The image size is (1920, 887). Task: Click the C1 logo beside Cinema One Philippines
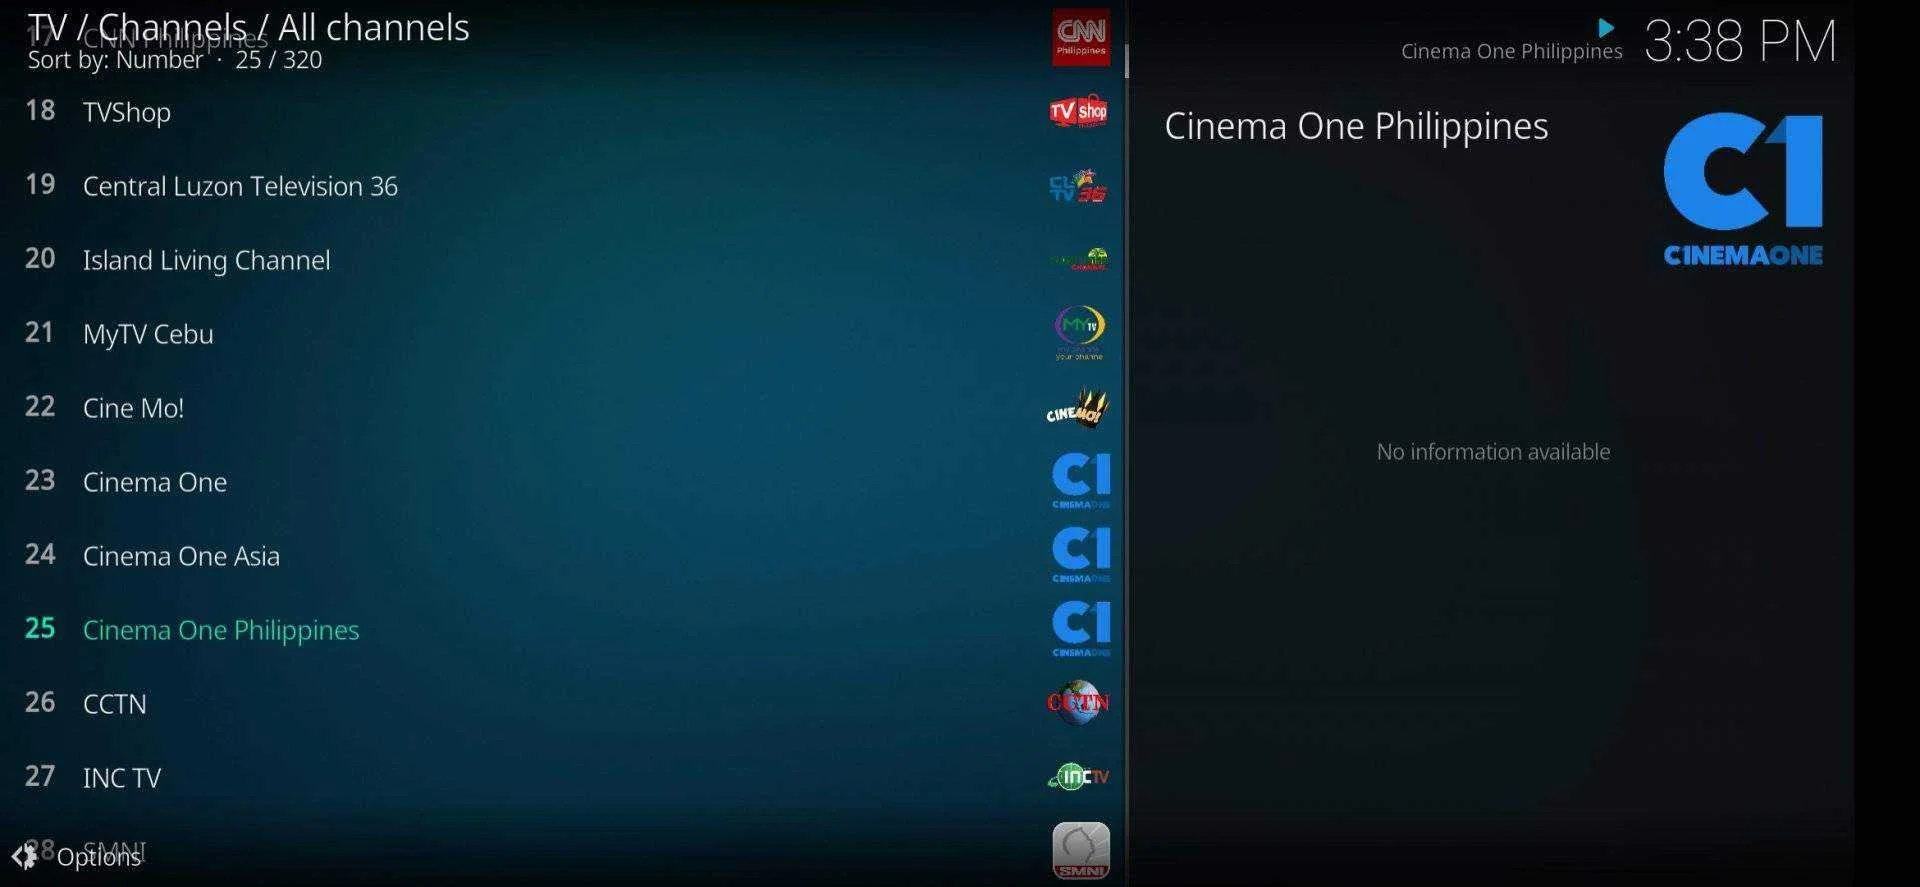[x=1081, y=629]
